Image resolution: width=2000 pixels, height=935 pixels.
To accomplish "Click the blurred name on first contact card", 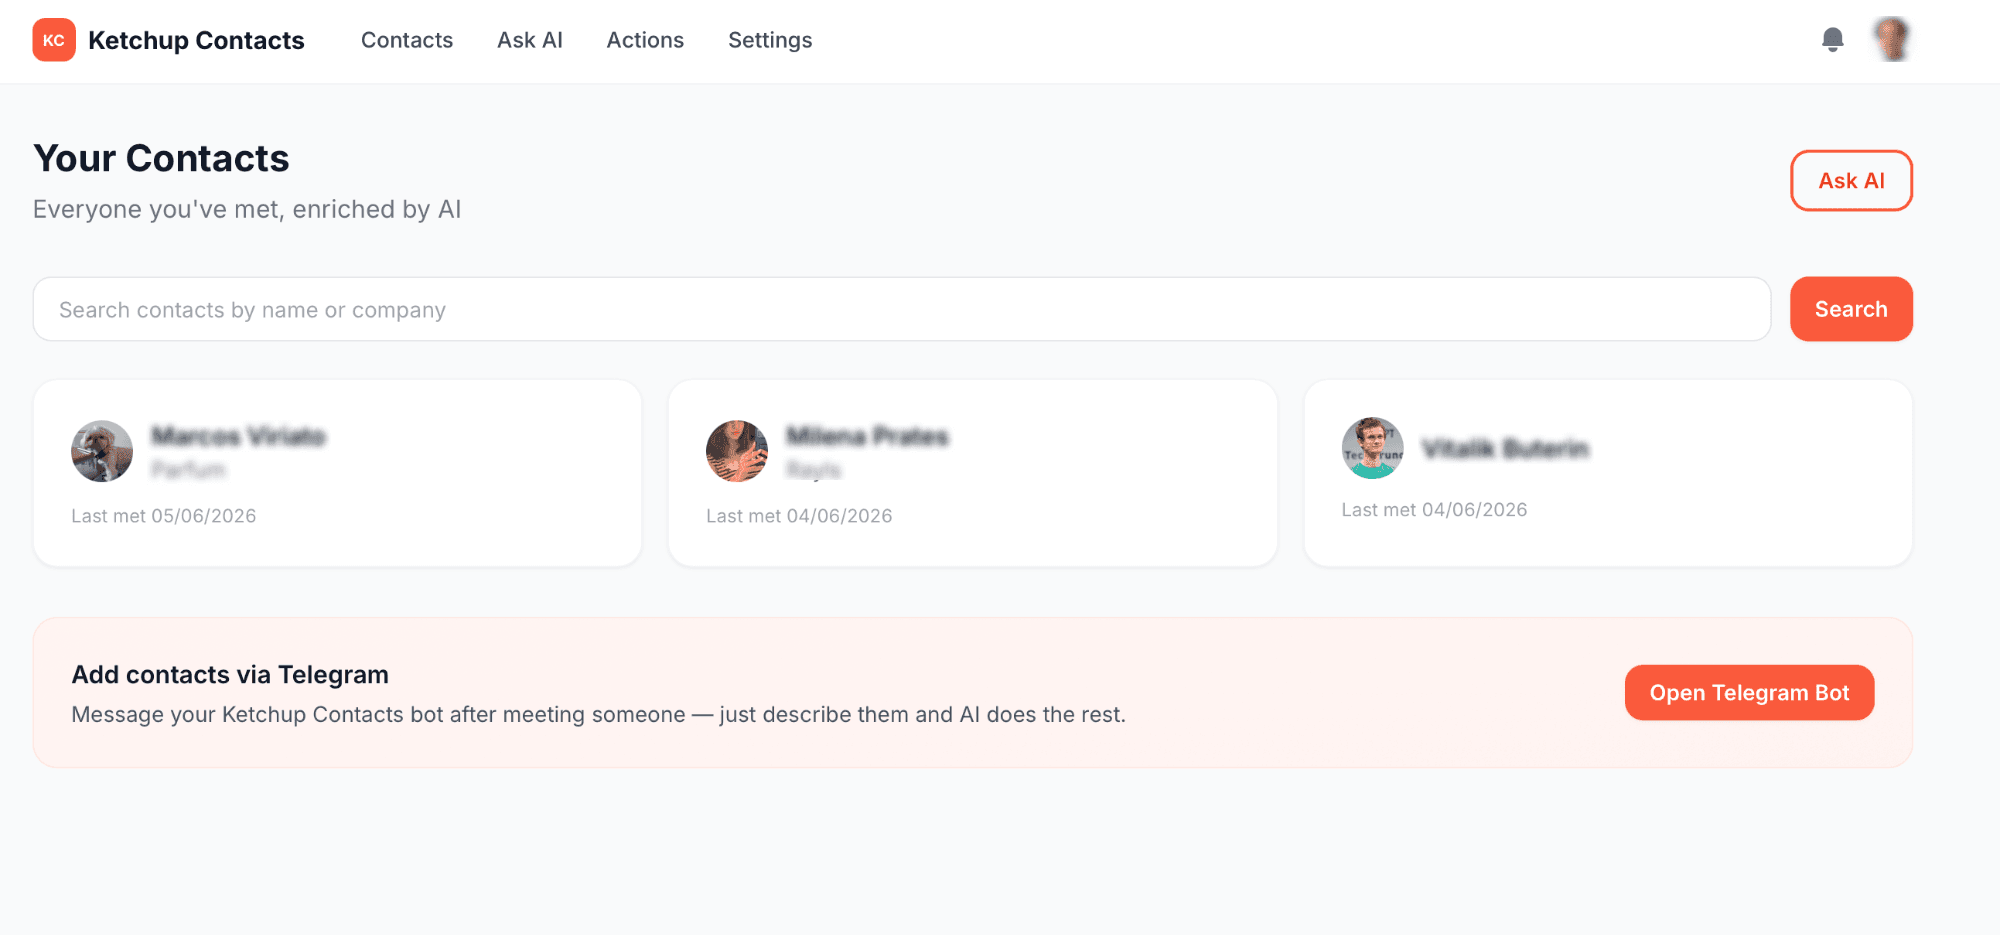I will [238, 436].
